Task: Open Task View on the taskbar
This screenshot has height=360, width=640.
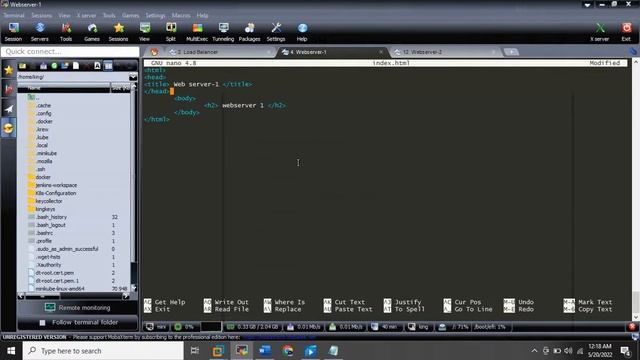Action: pyautogui.click(x=195, y=351)
